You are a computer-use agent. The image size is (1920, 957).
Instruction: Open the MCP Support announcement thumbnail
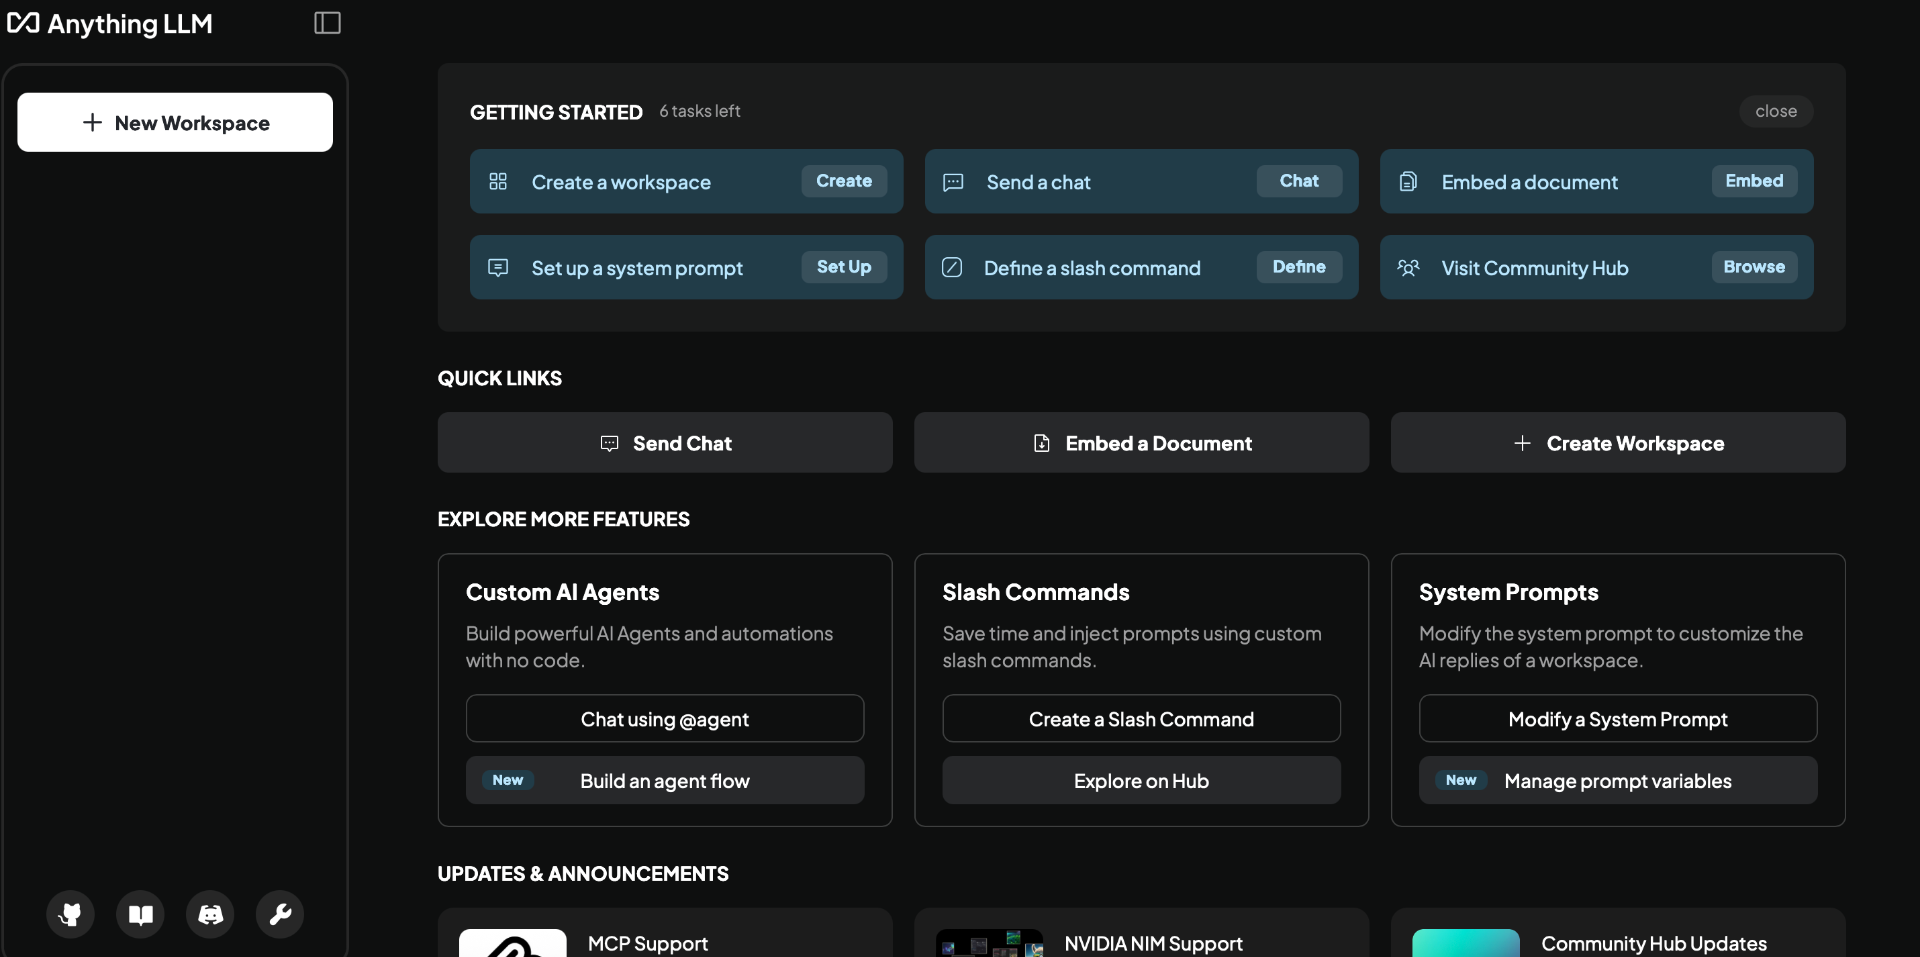[512, 943]
